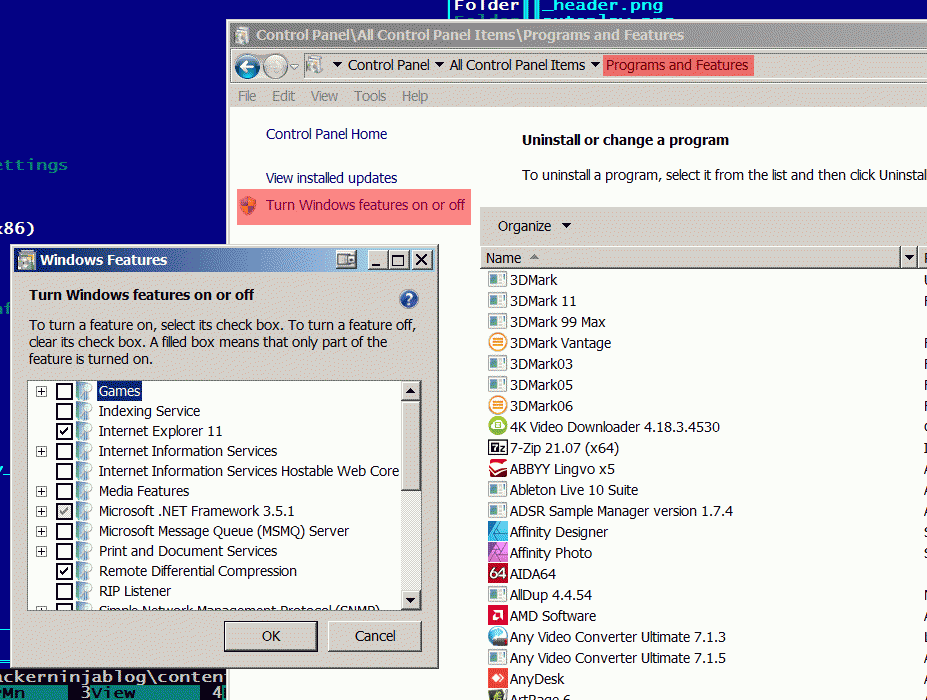927x700 pixels.
Task: Click the ADSR Sample Manager icon
Action: coord(497,510)
